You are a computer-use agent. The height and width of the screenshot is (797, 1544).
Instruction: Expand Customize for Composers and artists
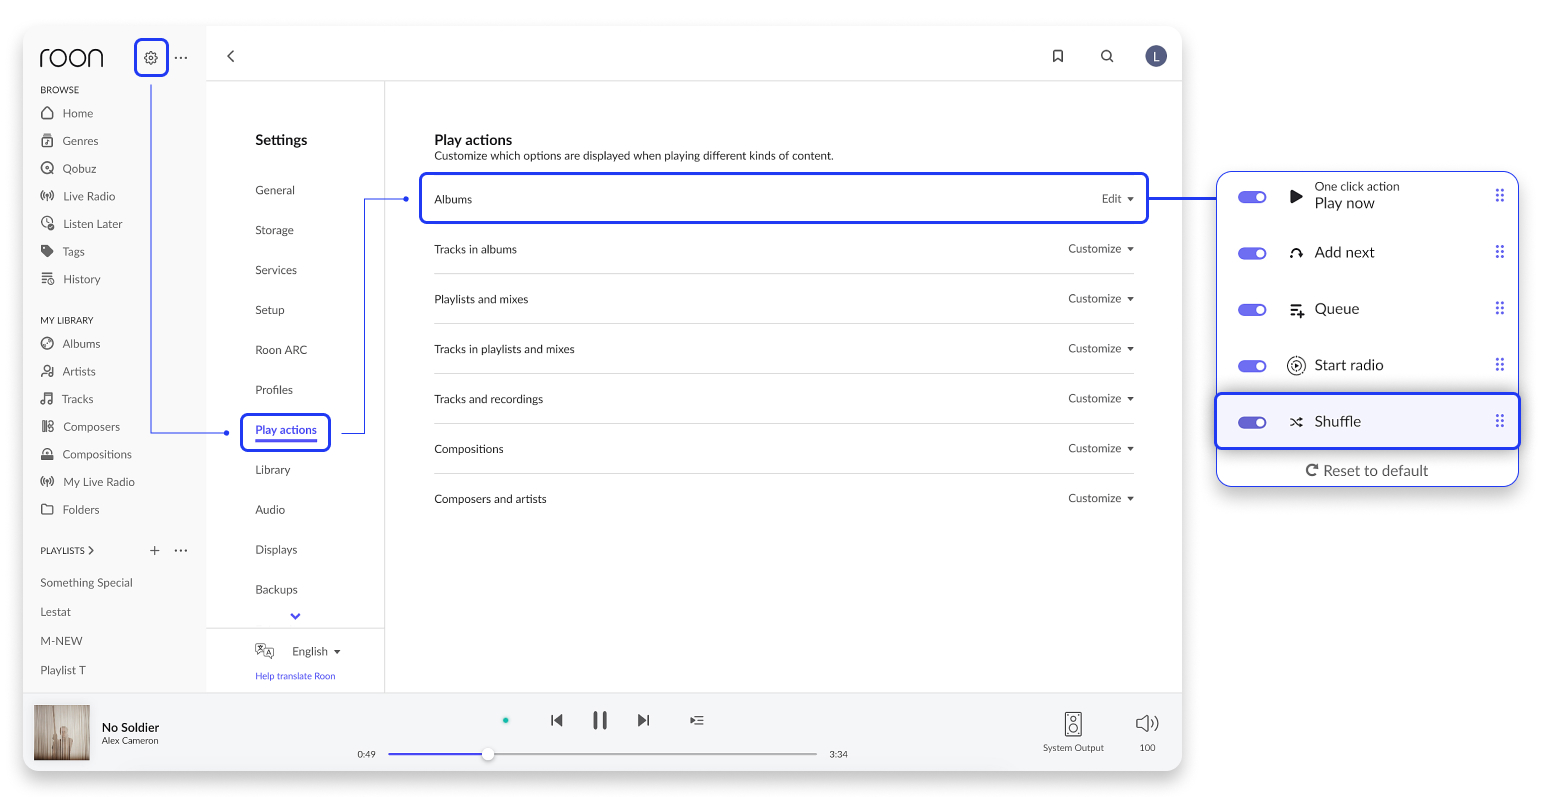(1101, 499)
